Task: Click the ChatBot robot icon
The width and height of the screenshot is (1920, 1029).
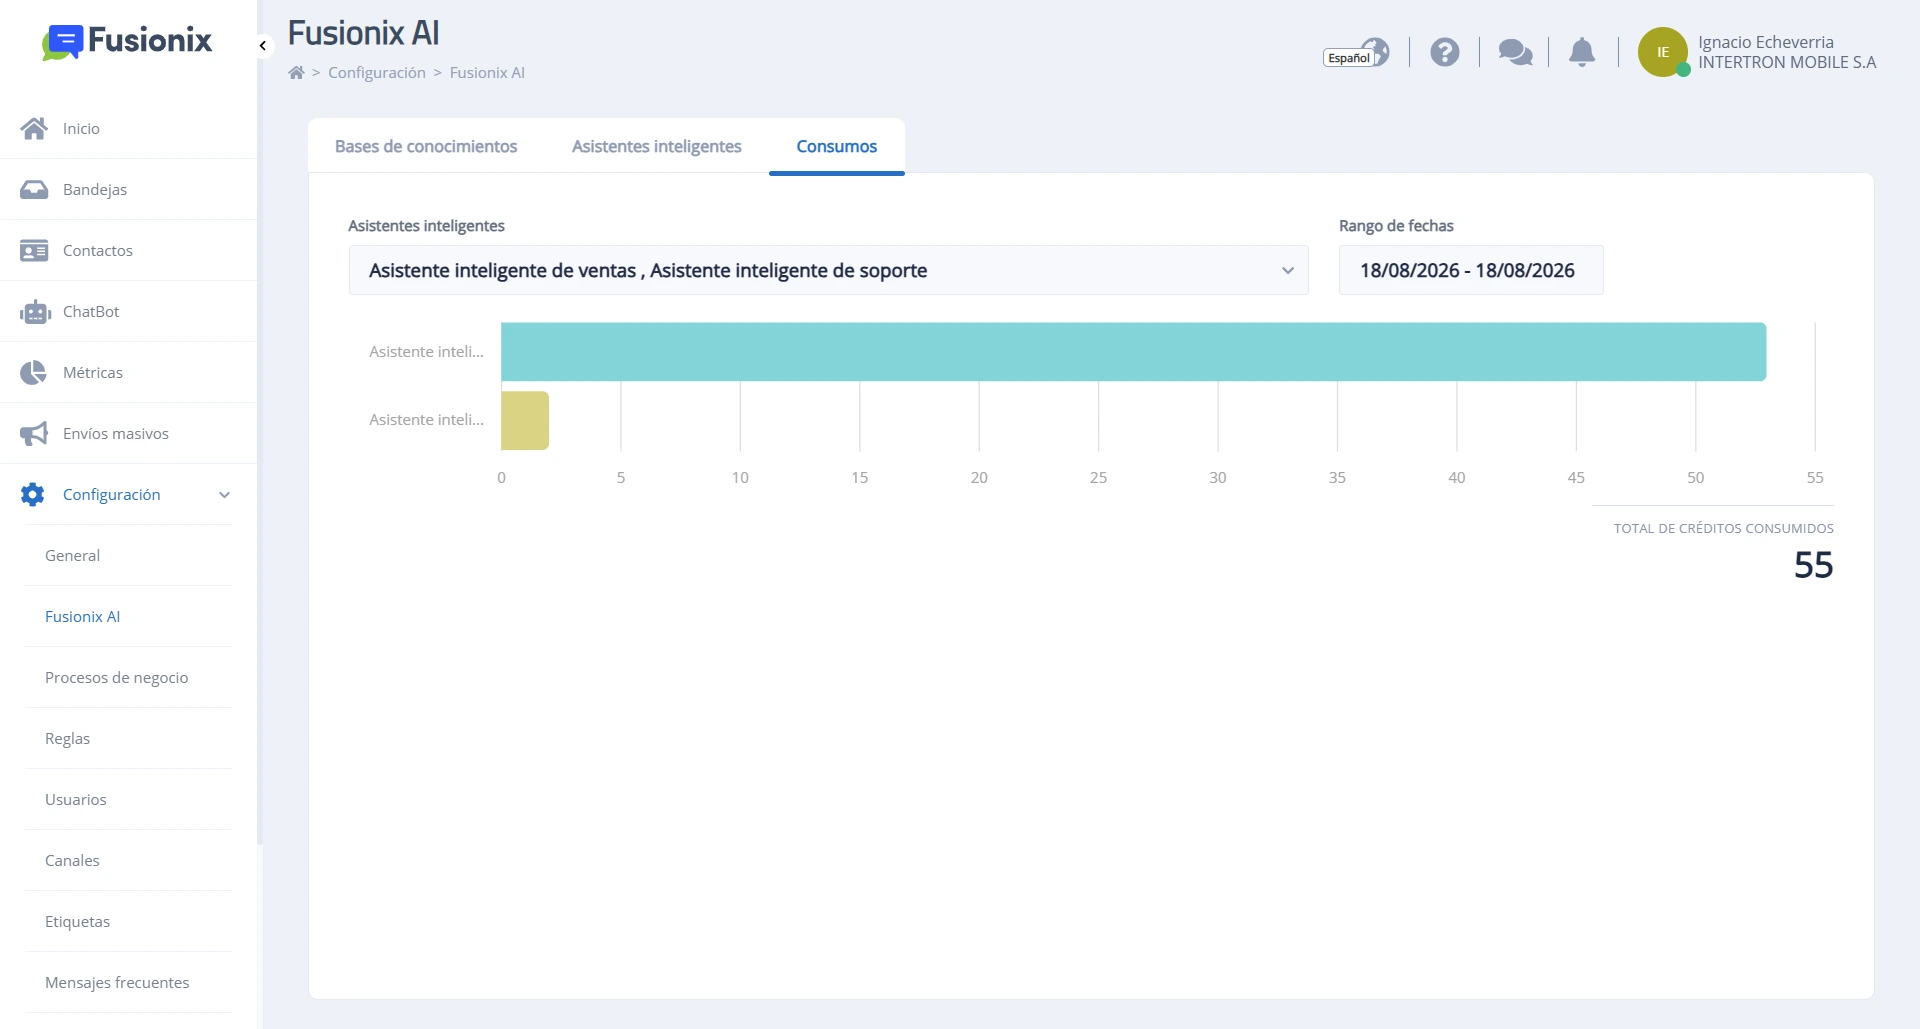Action: pyautogui.click(x=35, y=312)
